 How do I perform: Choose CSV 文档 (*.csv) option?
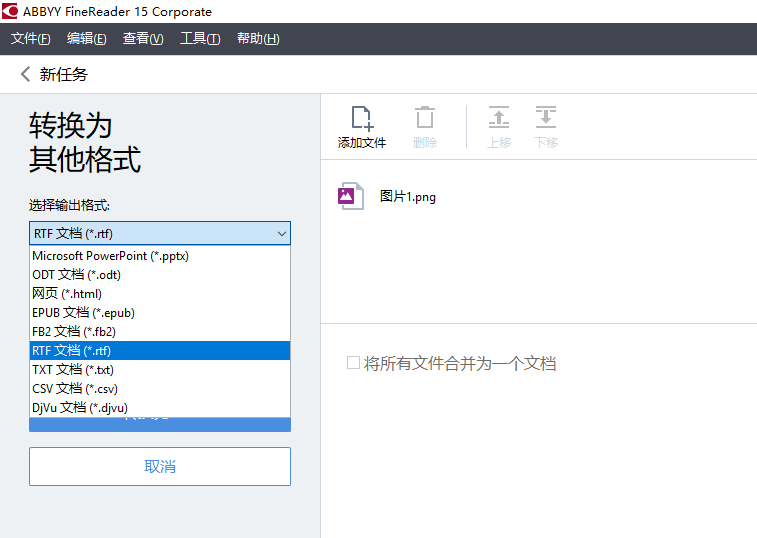160,388
